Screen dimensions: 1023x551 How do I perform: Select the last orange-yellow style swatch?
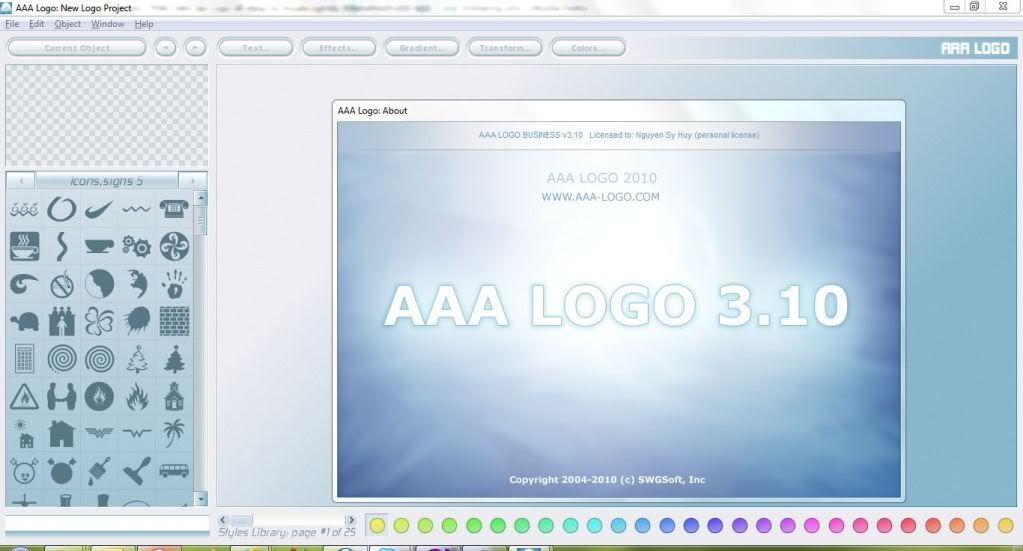coord(1005,525)
